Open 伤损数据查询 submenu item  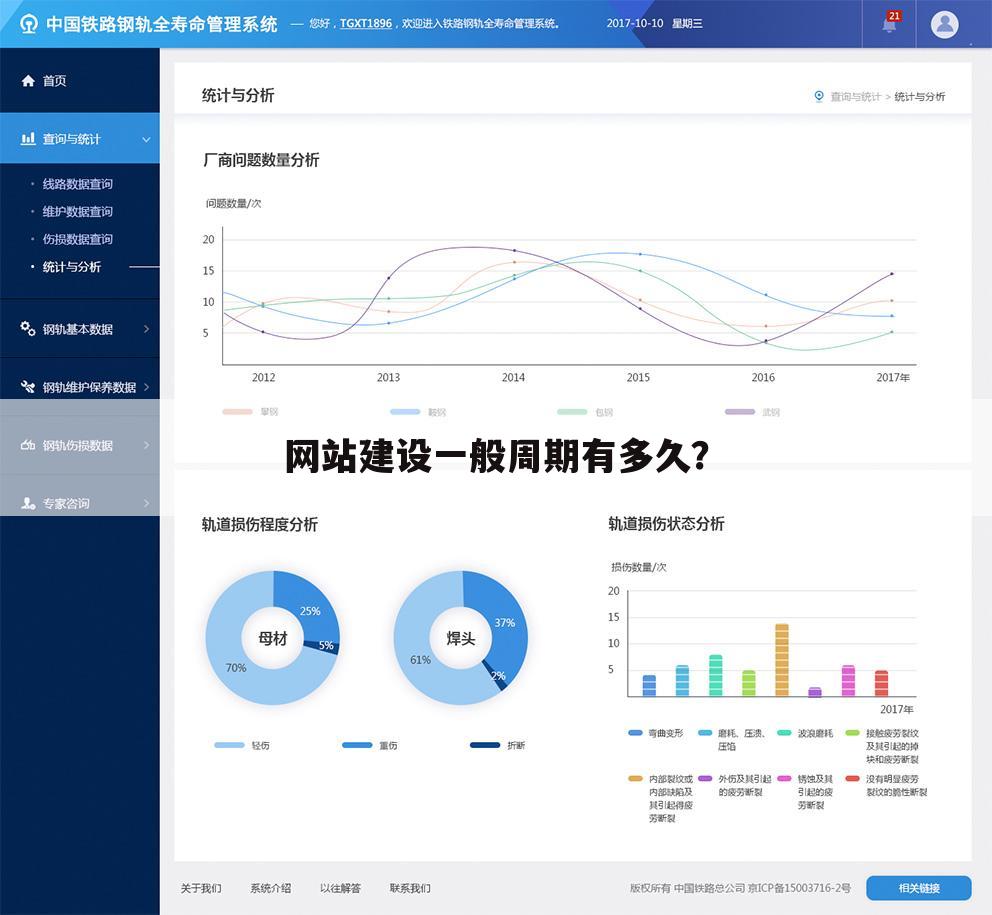tap(77, 239)
